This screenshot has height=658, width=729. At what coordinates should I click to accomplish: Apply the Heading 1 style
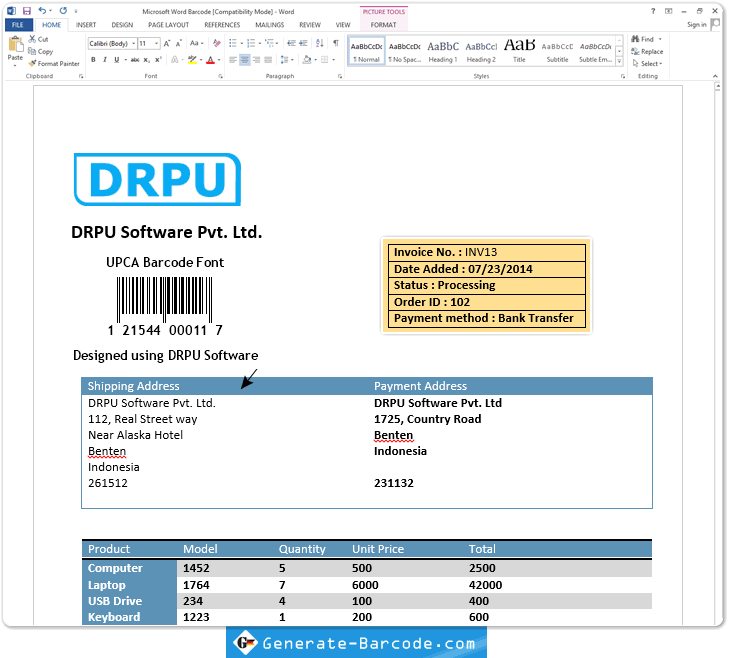point(443,51)
